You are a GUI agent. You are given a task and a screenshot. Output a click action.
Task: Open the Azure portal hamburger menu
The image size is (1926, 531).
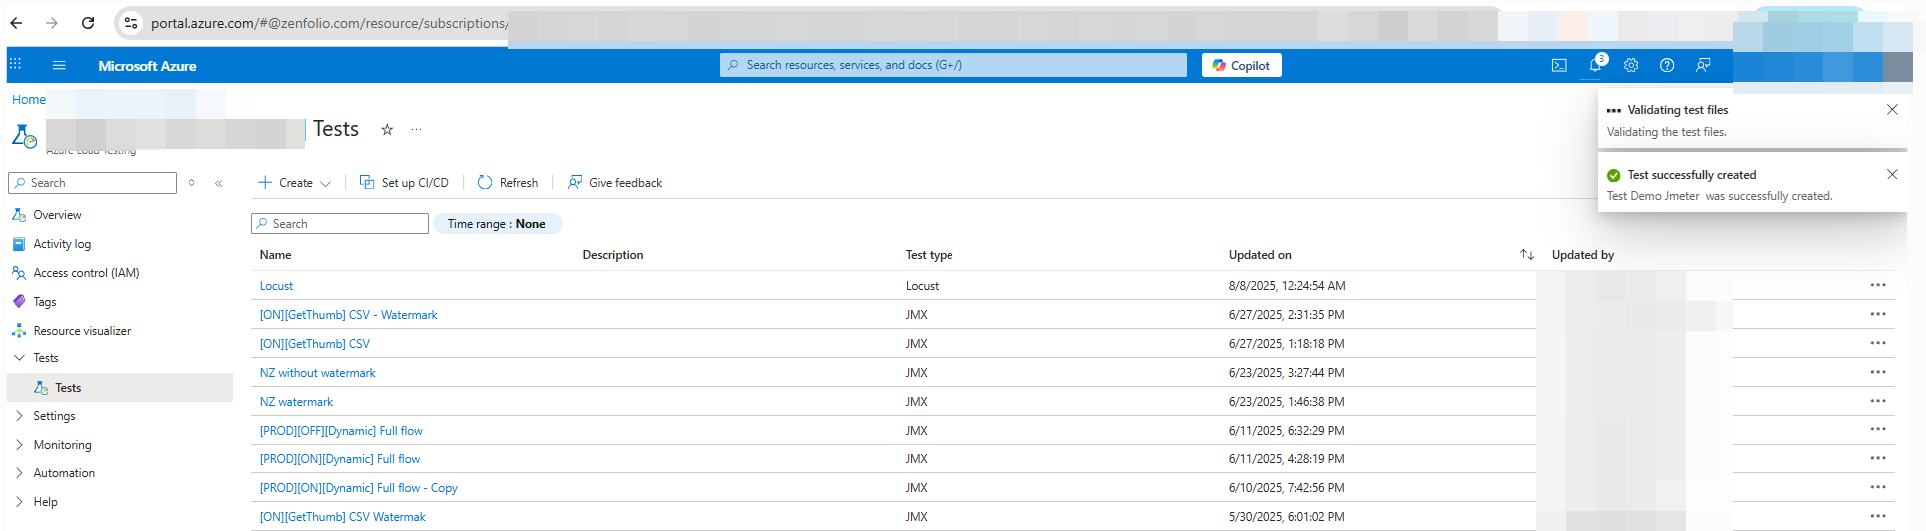59,66
